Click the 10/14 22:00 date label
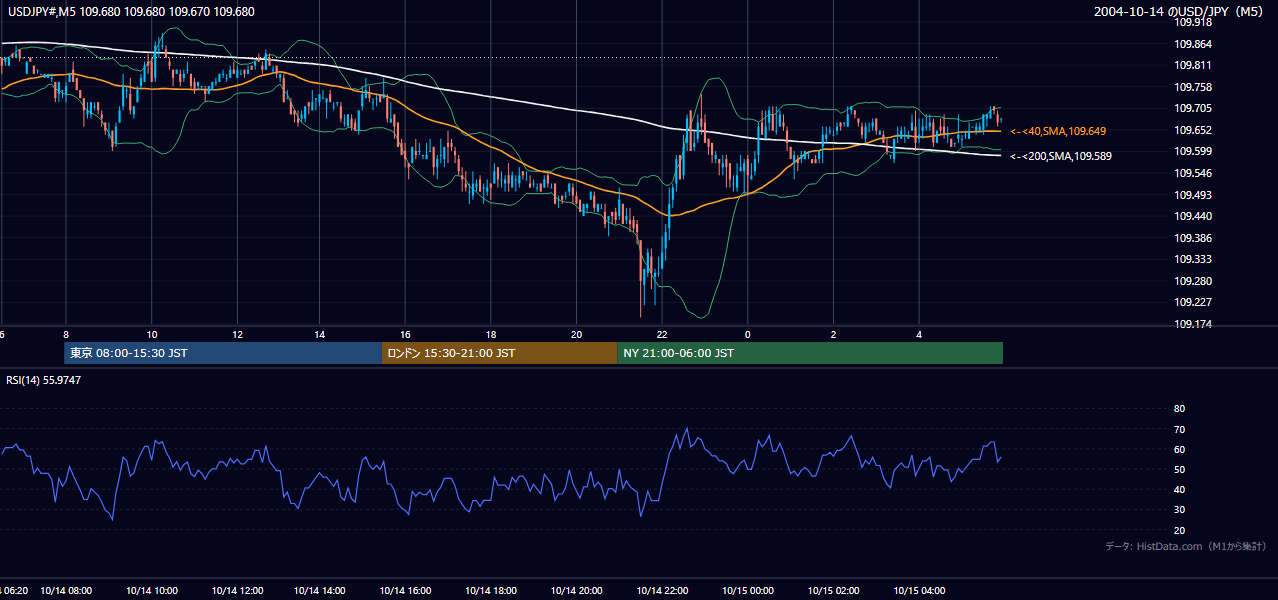The width and height of the screenshot is (1278, 600). 662,591
